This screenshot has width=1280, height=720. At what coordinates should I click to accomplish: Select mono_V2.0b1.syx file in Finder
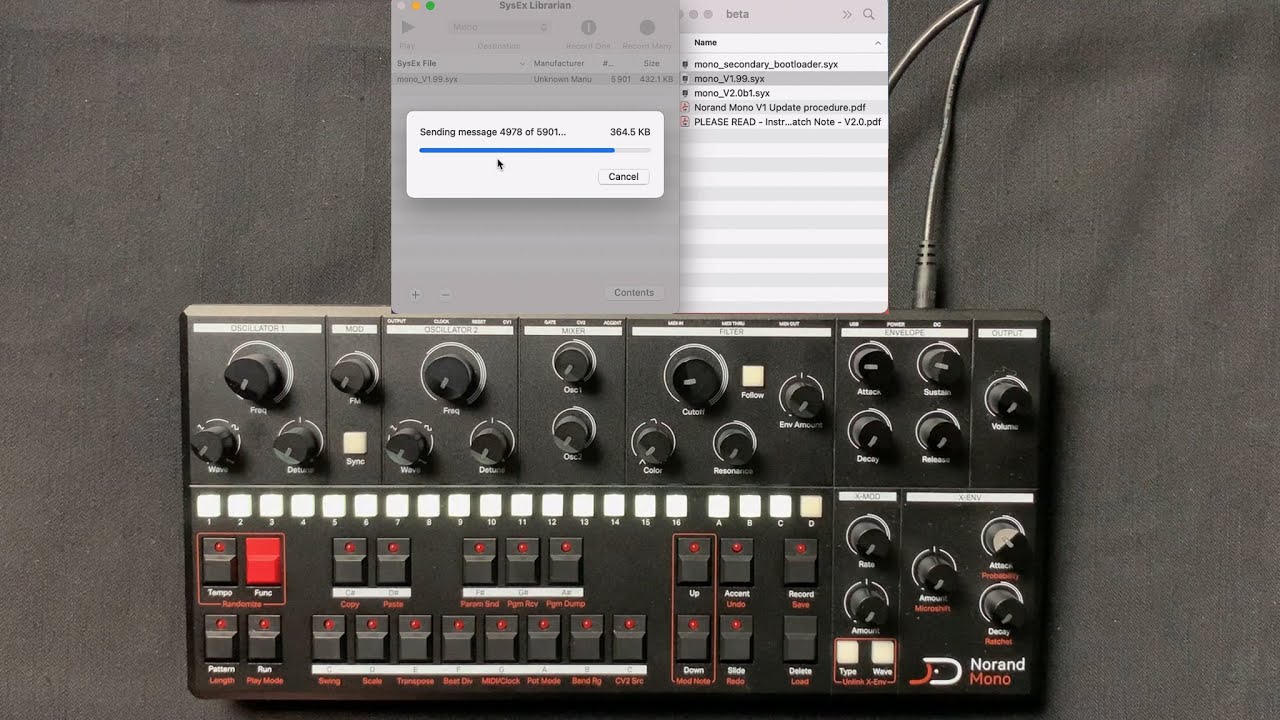point(731,93)
